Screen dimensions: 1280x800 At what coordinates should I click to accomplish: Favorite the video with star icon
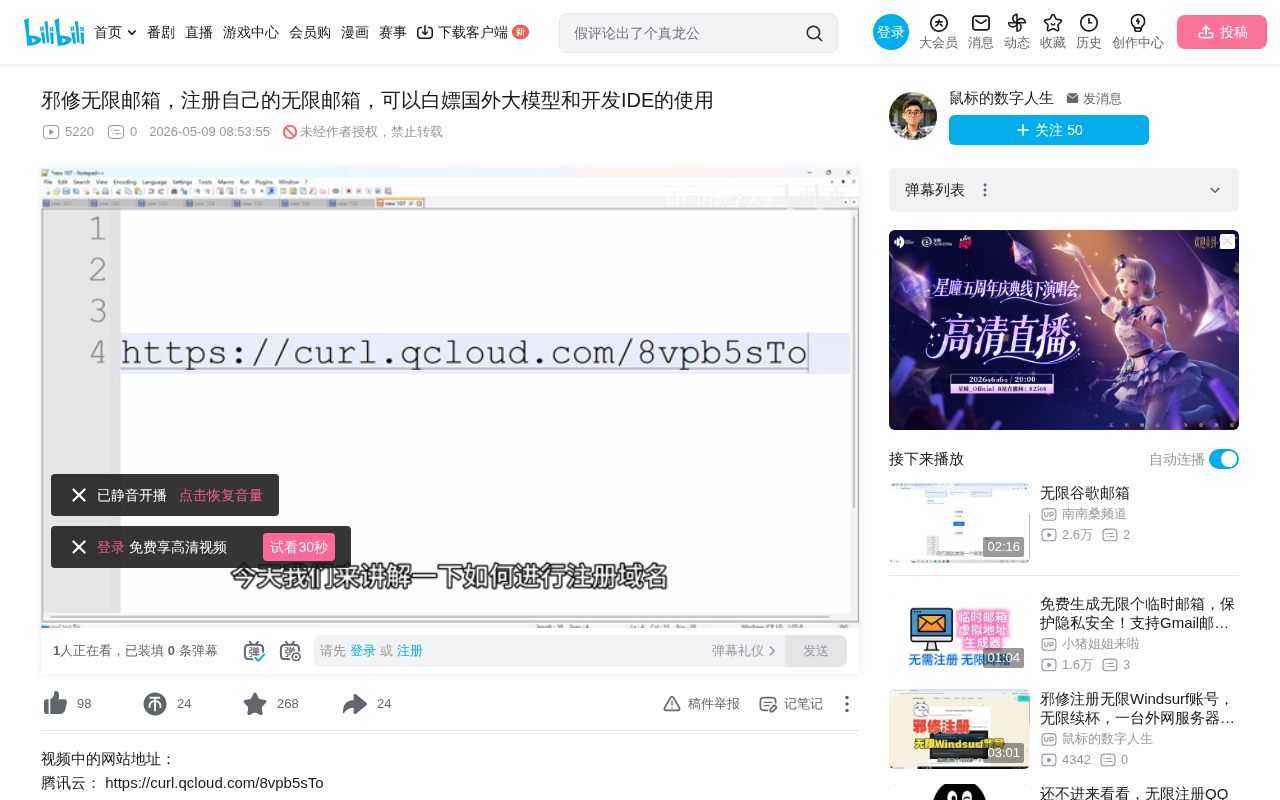tap(255, 704)
